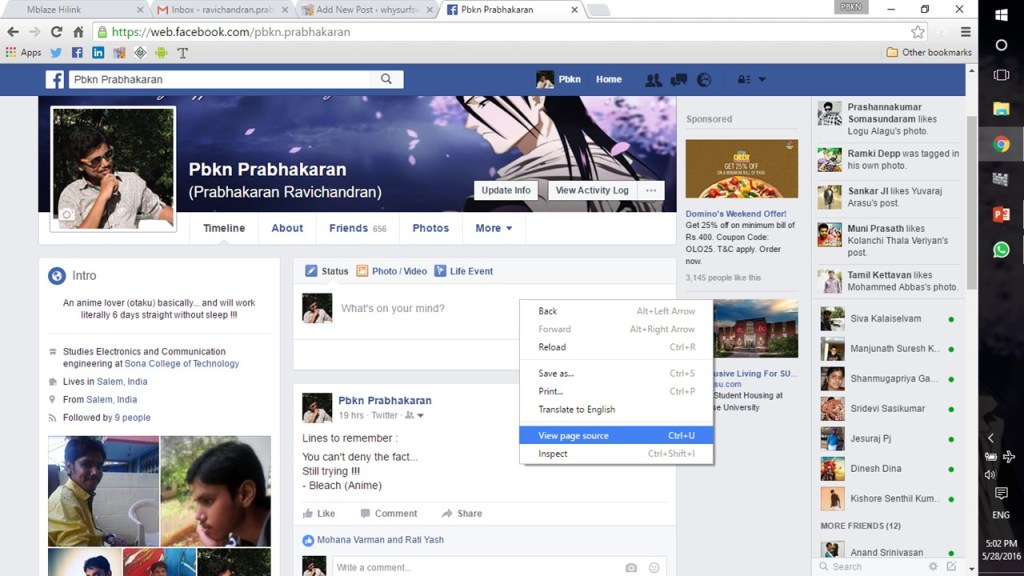Open chat settings gear in the chat sidebar

click(x=933, y=566)
